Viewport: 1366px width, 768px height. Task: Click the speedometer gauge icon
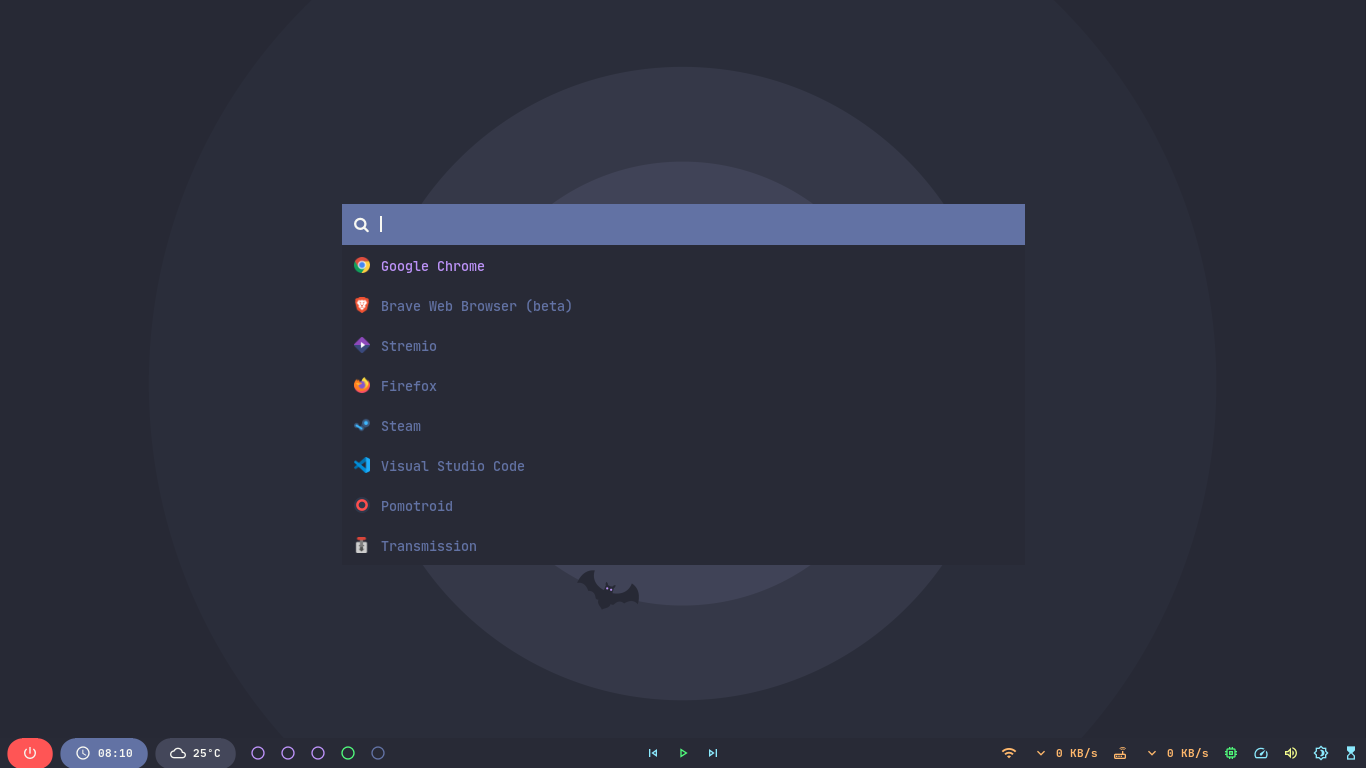pyautogui.click(x=1261, y=753)
